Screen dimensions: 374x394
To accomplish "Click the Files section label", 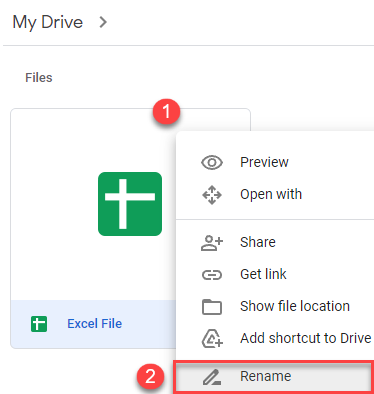I will coord(39,78).
